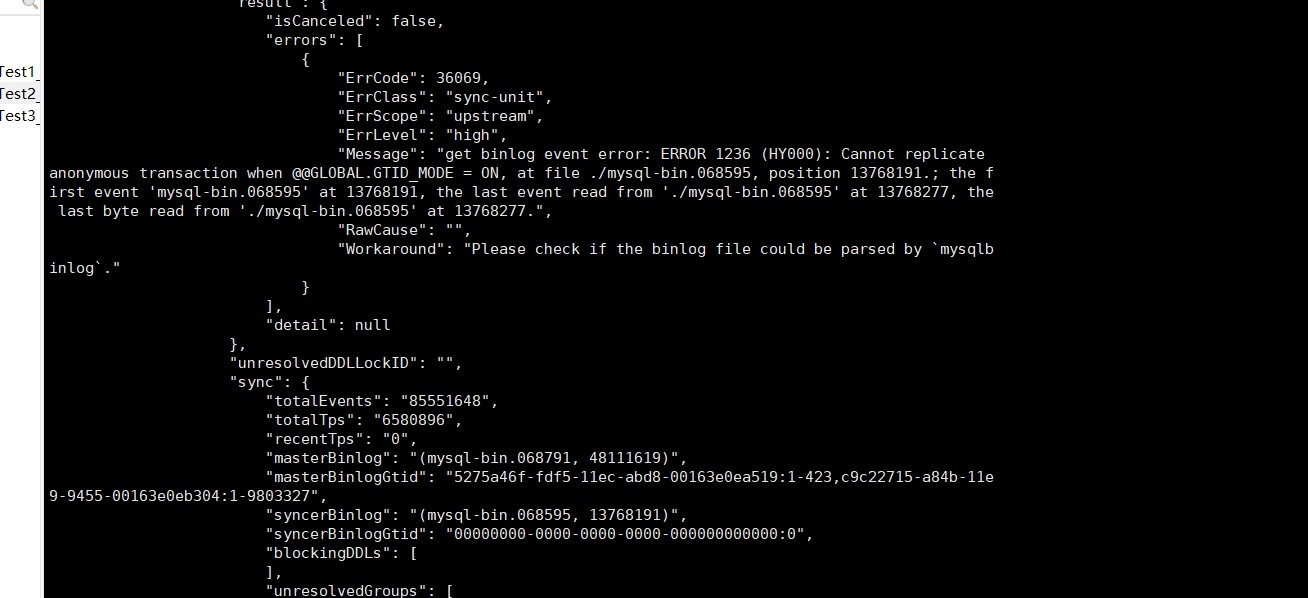The width and height of the screenshot is (1308, 598).
Task: Click the "RawCause" empty value line
Action: pos(404,230)
